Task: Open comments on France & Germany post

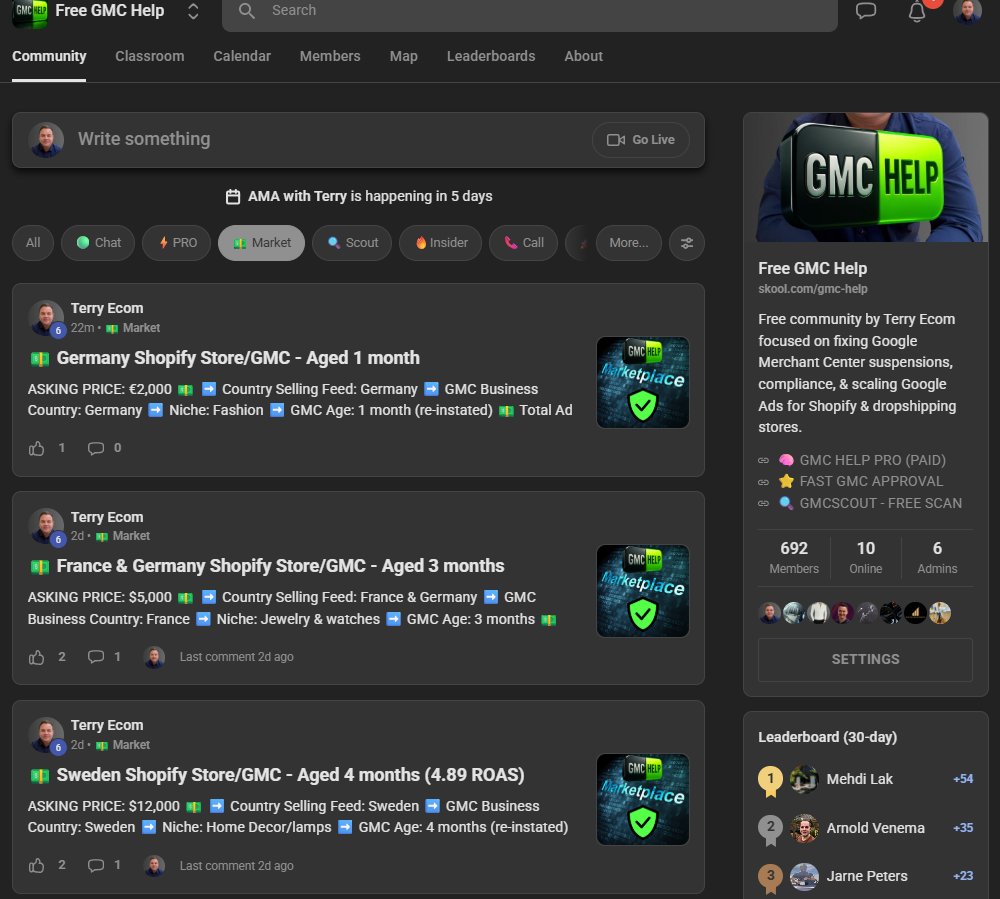Action: [x=96, y=657]
